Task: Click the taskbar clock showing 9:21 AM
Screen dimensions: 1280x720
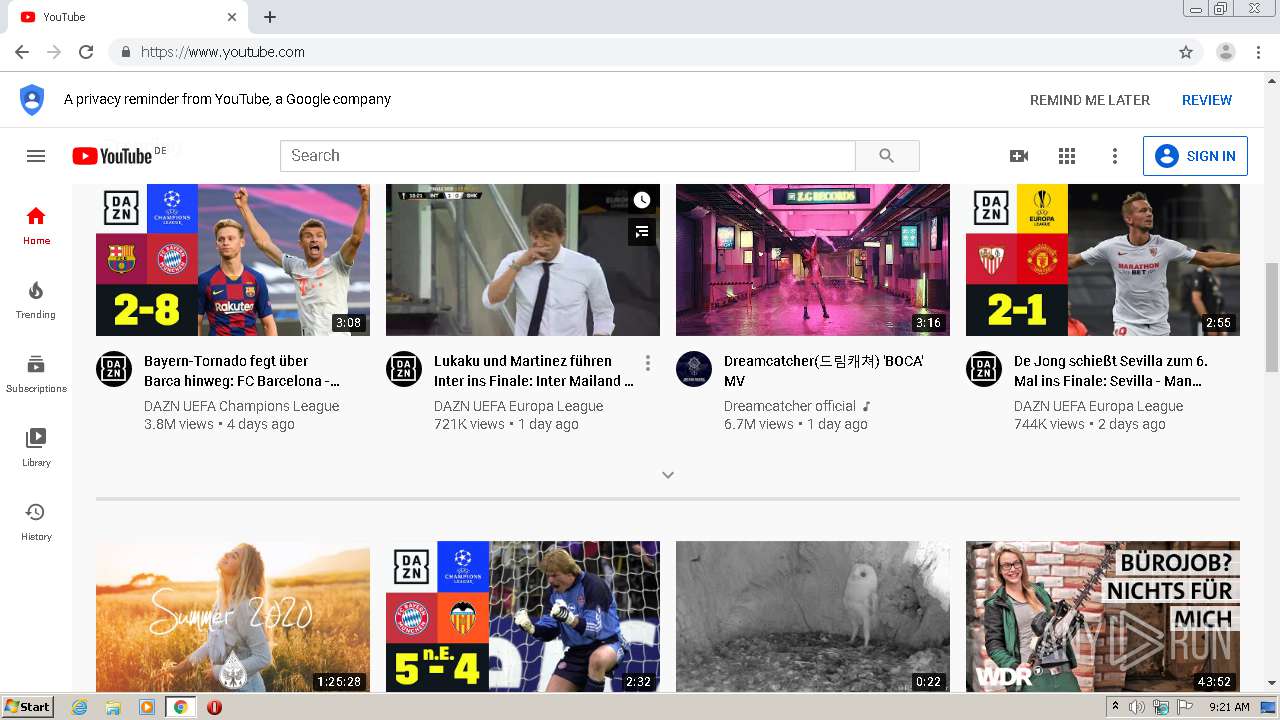Action: point(1230,707)
